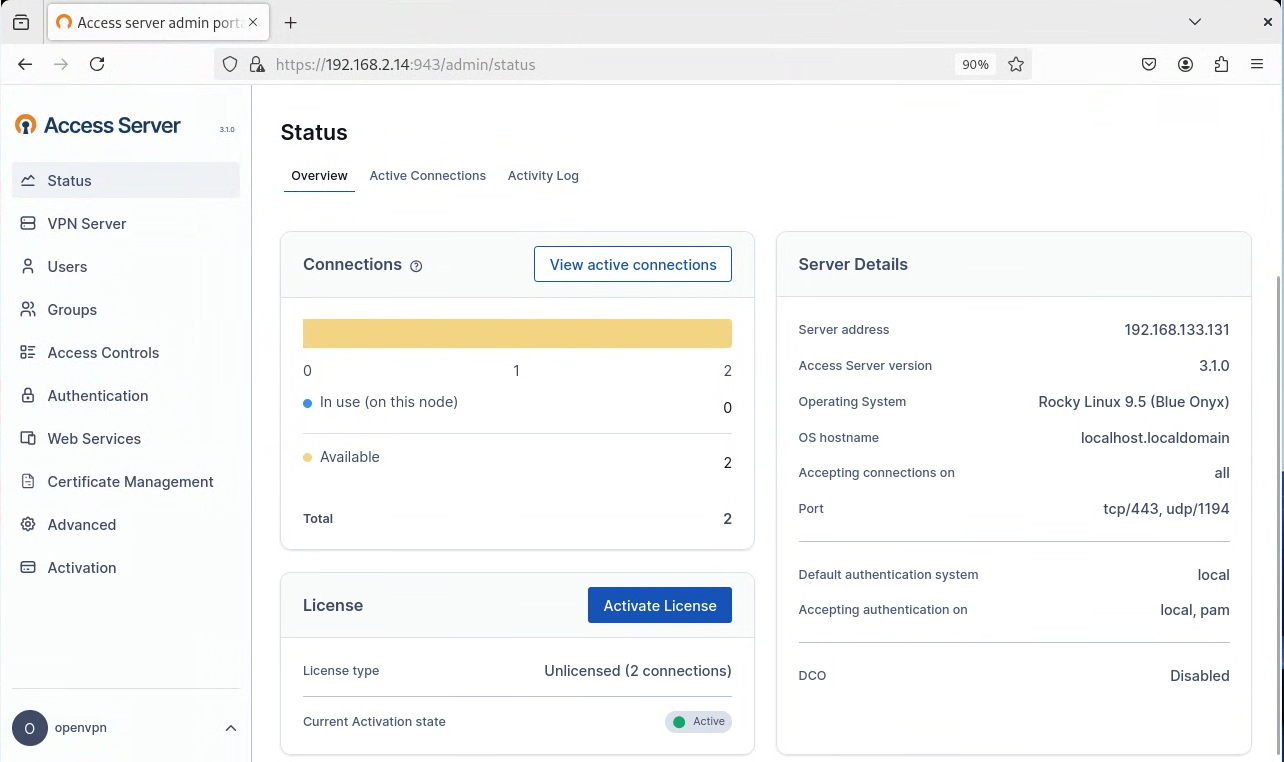Click the Rocky Linux 9.5 (Blue Onyx) value

click(x=1134, y=402)
